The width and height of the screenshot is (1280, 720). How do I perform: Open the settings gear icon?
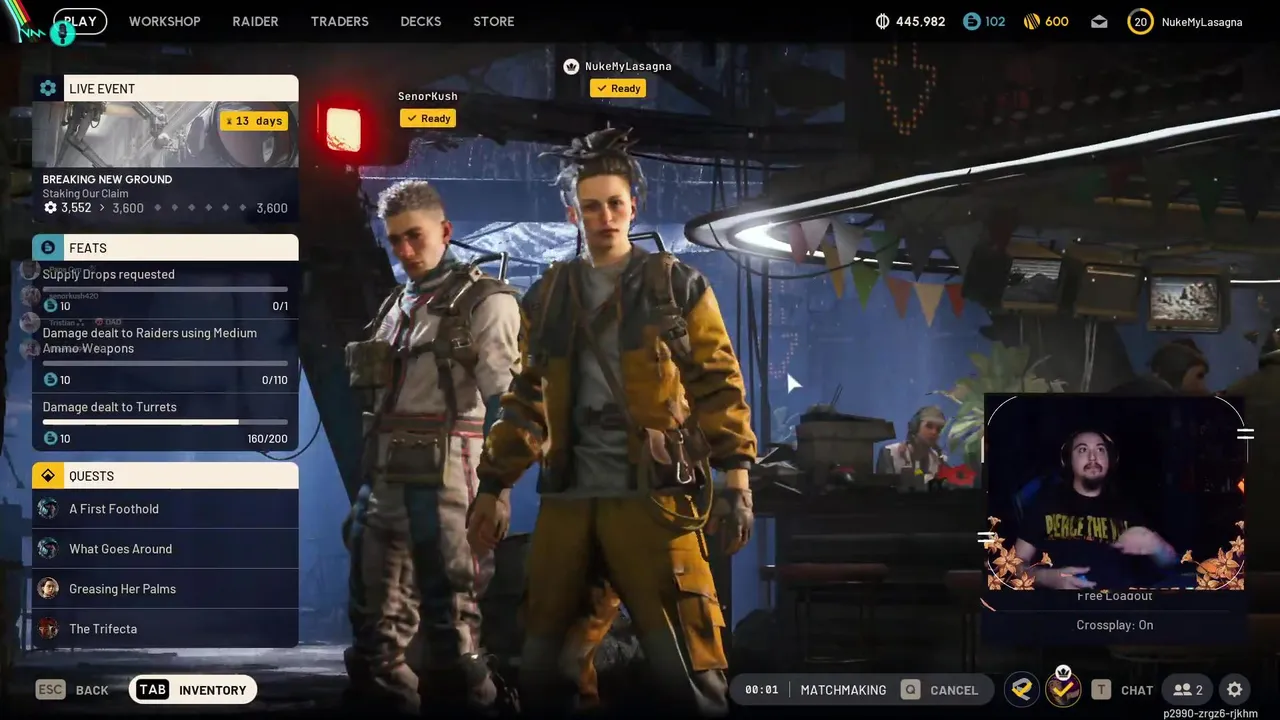pos(1235,689)
